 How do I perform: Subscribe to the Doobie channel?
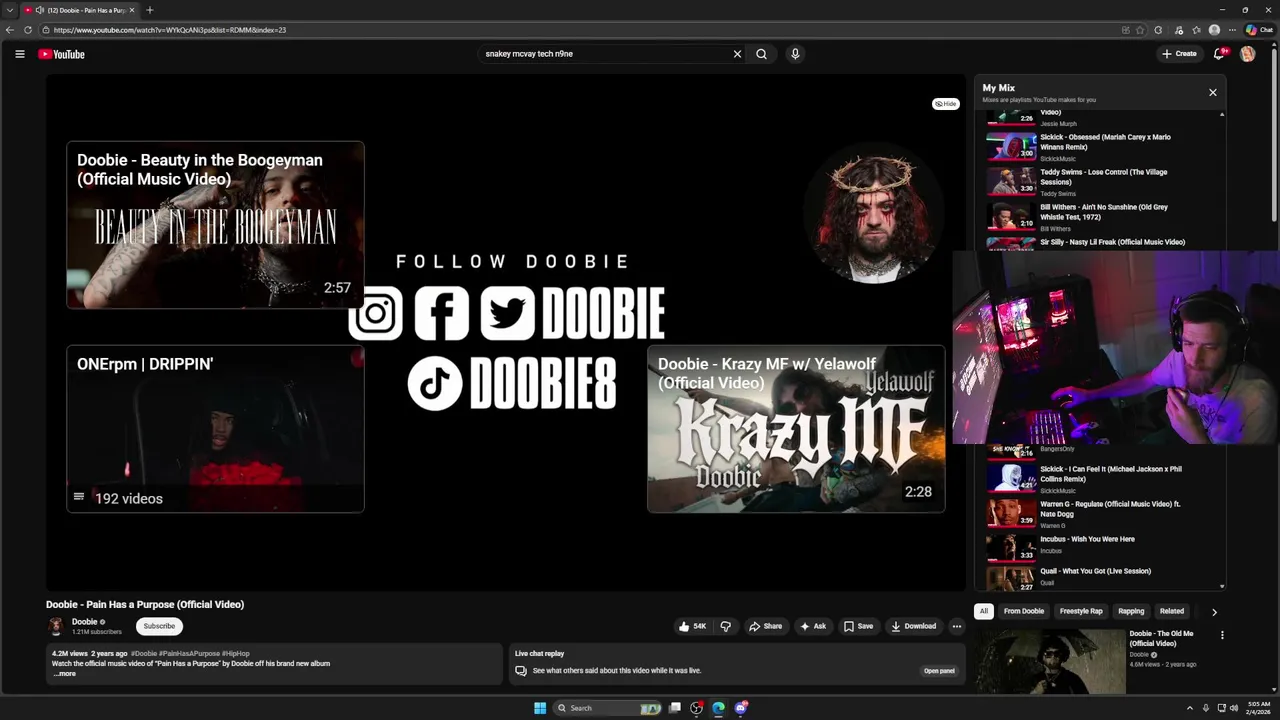tap(159, 626)
